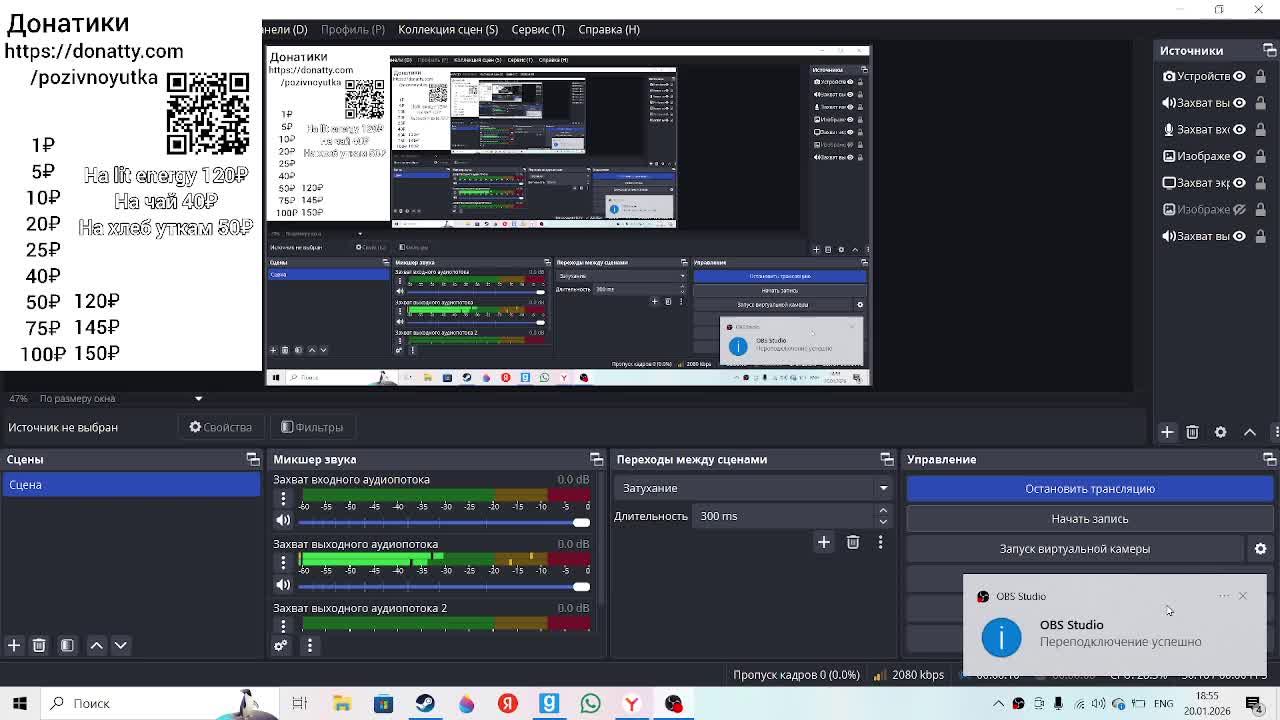Image resolution: width=1280 pixels, height=720 pixels.
Task: Open the Профиль (P) menu
Action: click(x=352, y=29)
